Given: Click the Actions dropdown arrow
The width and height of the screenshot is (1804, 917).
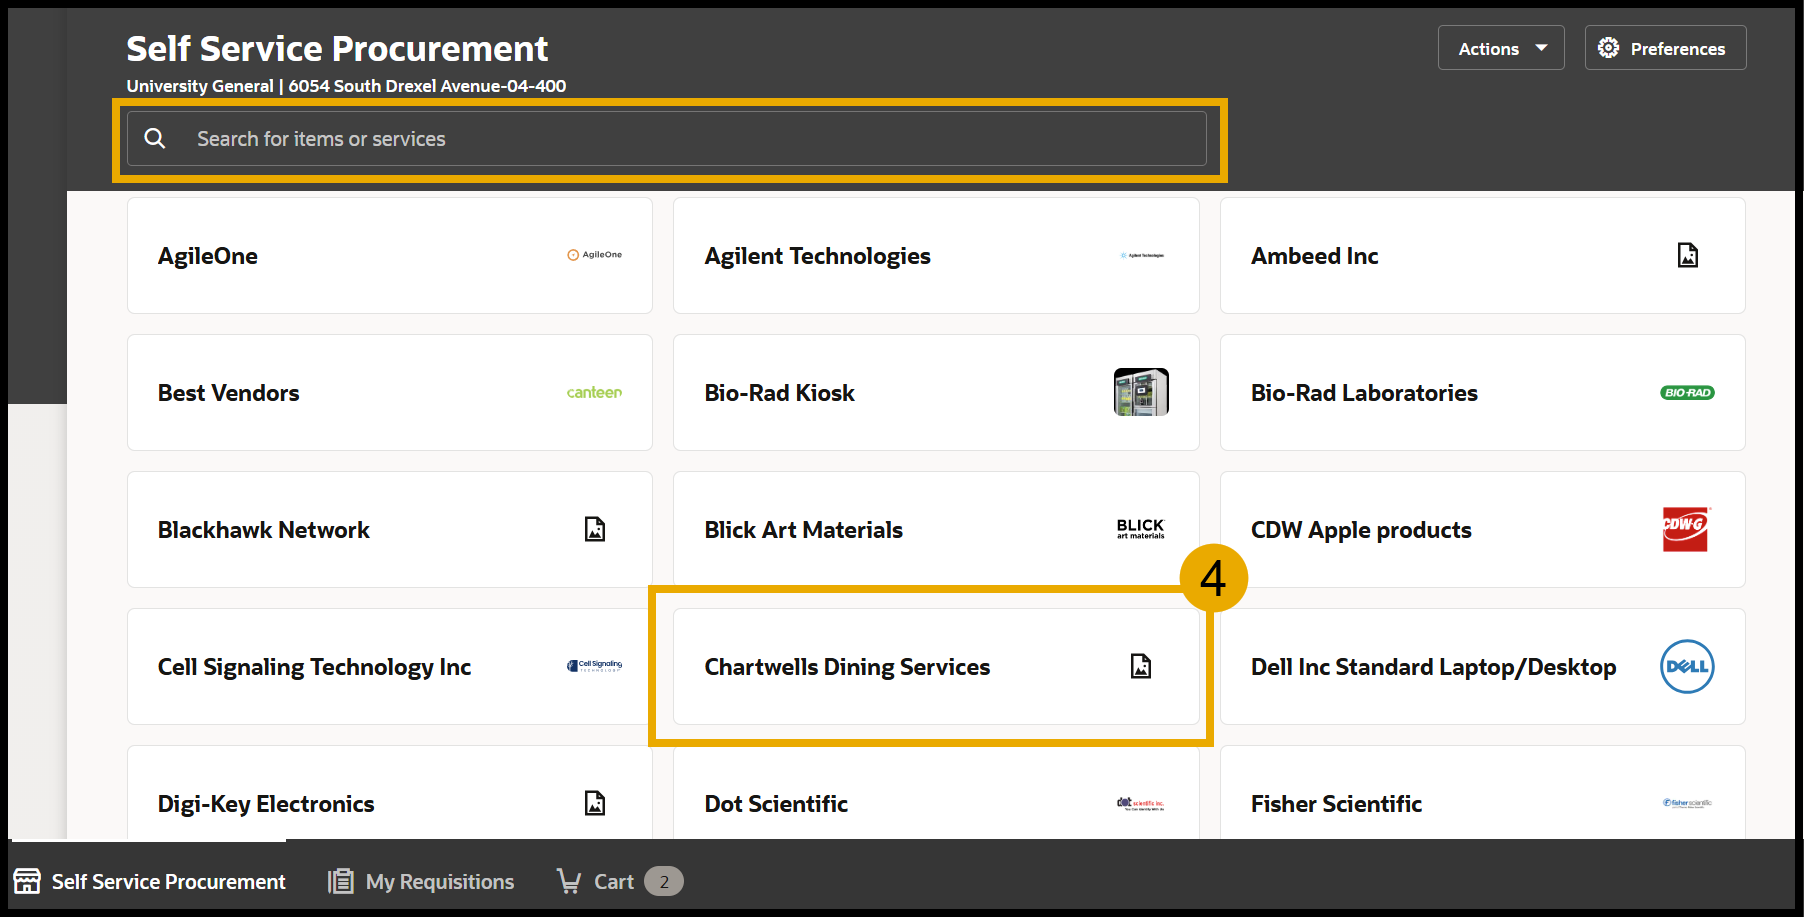Looking at the screenshot, I should 1542,48.
